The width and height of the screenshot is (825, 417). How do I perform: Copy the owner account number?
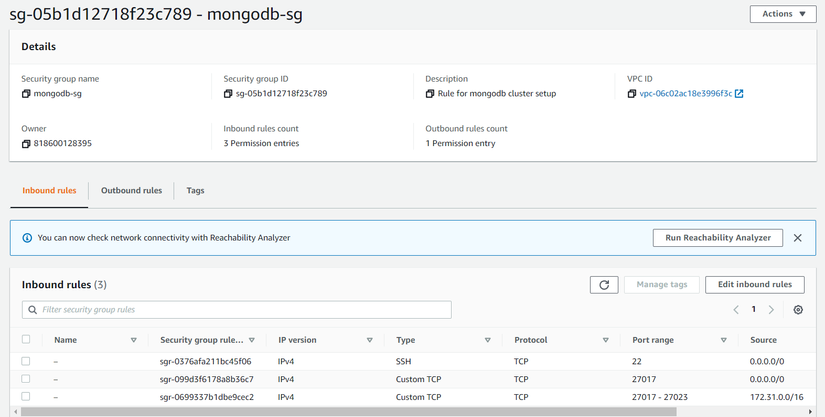click(x=26, y=144)
